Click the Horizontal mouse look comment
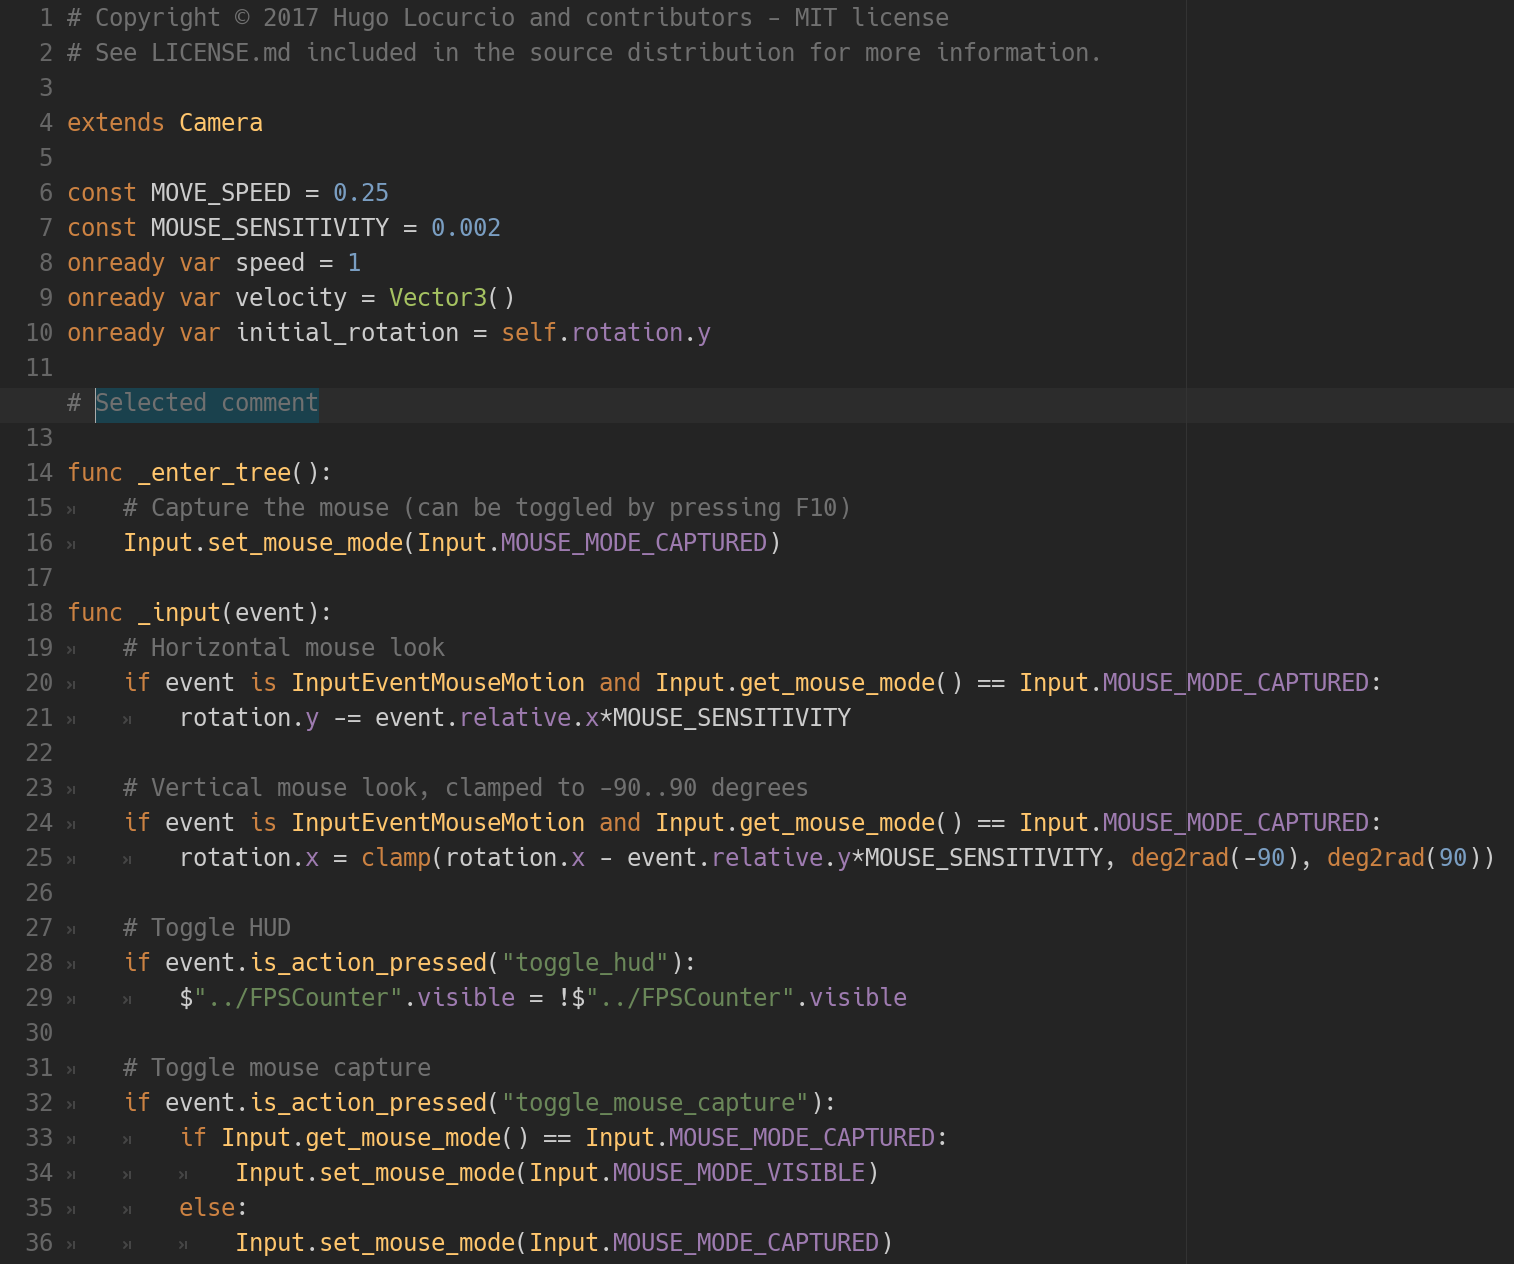 pos(283,648)
